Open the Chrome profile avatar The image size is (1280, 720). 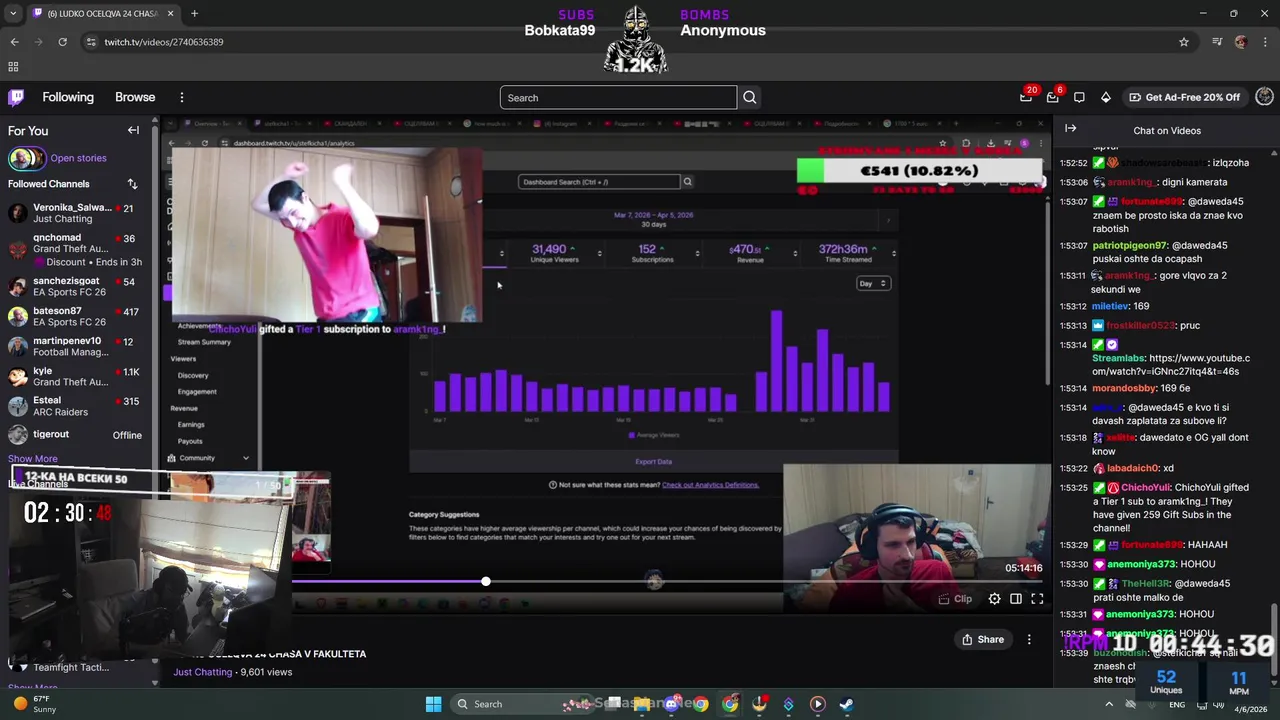pos(1241,42)
